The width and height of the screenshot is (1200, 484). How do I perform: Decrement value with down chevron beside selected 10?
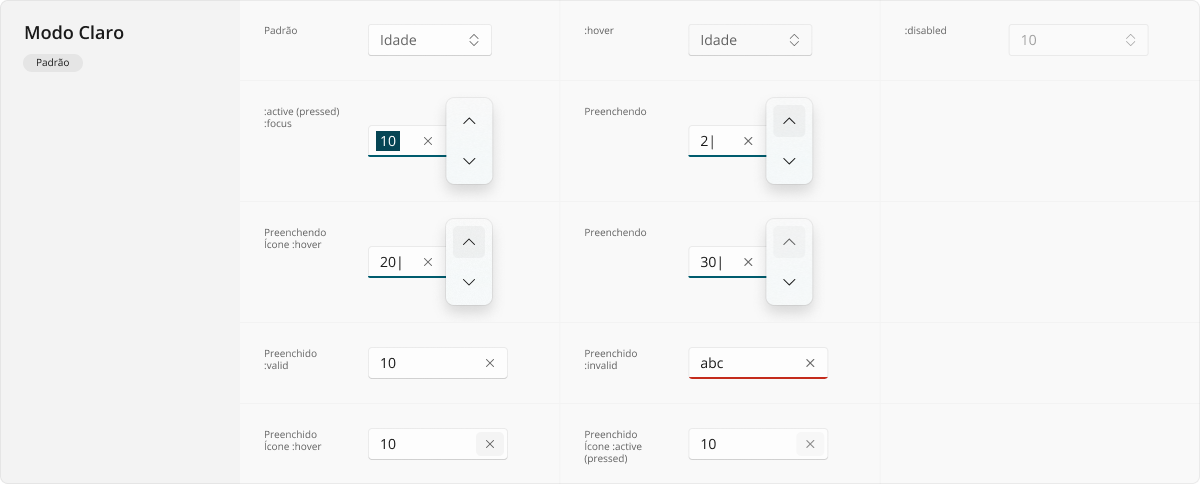pos(469,161)
